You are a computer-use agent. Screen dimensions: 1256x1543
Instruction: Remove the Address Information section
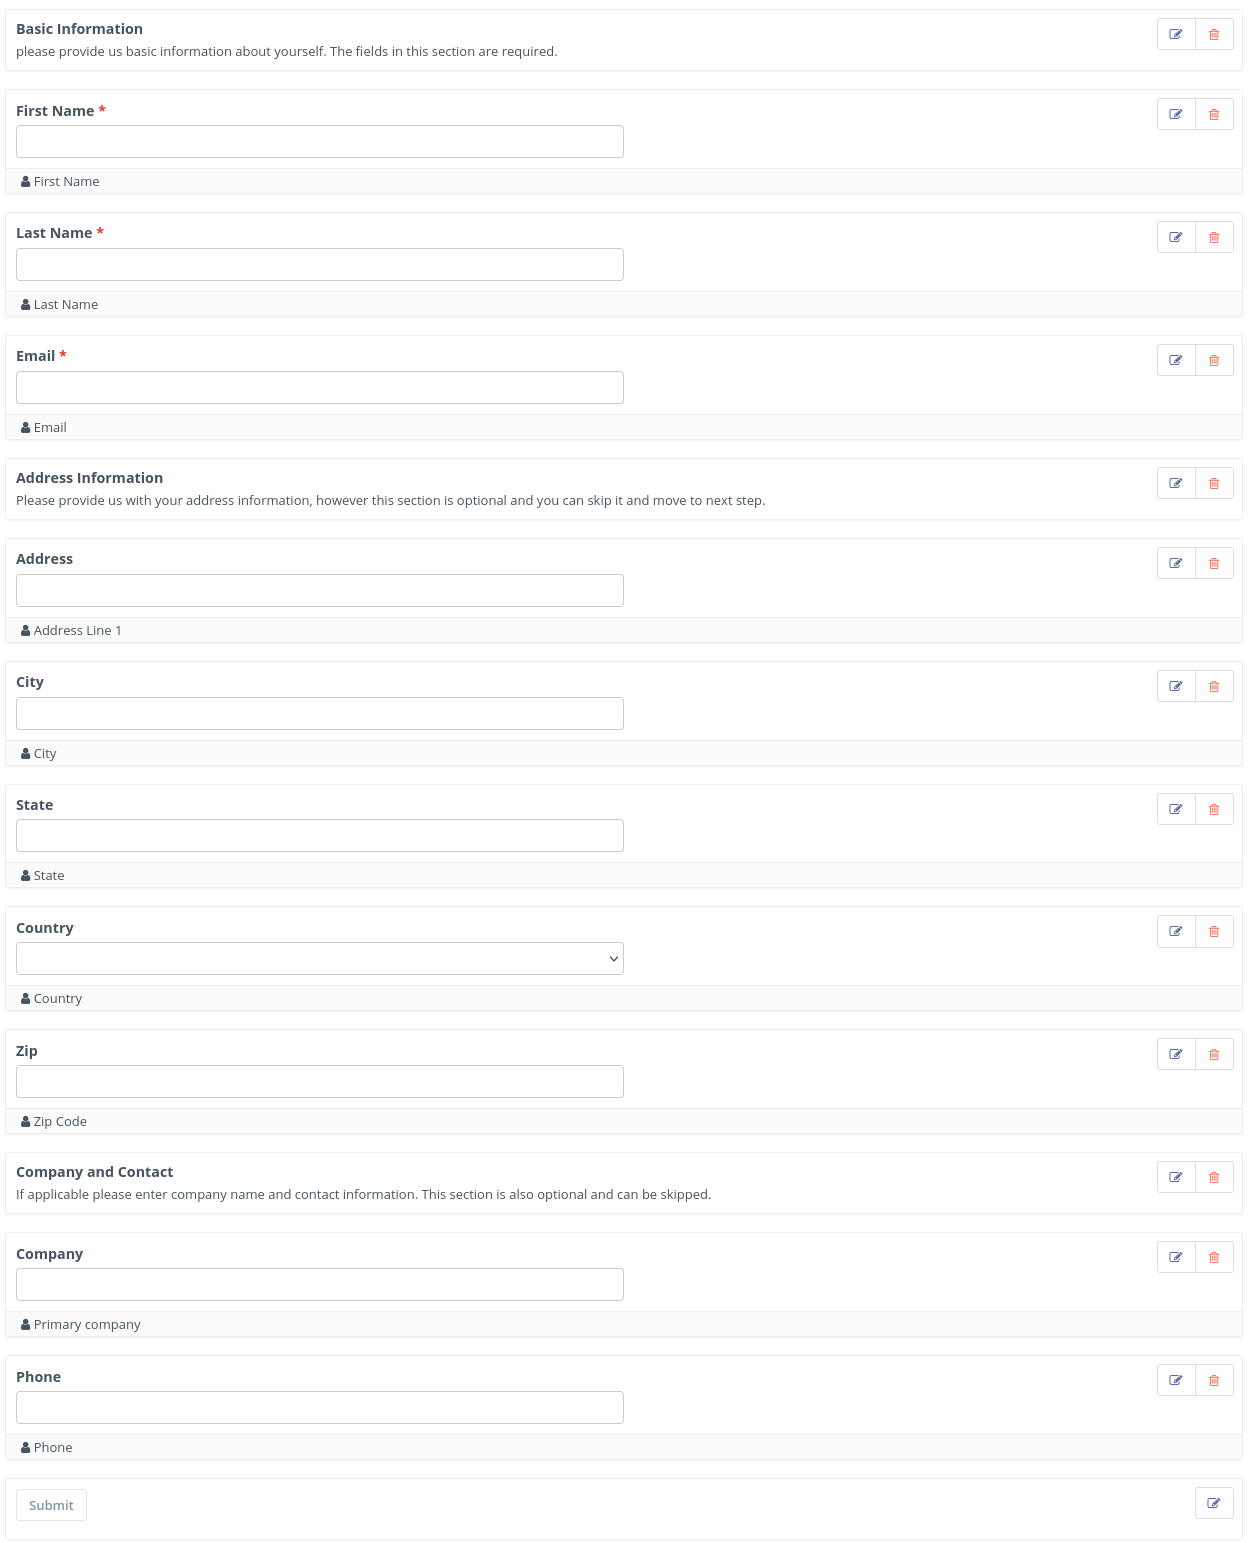tap(1214, 484)
